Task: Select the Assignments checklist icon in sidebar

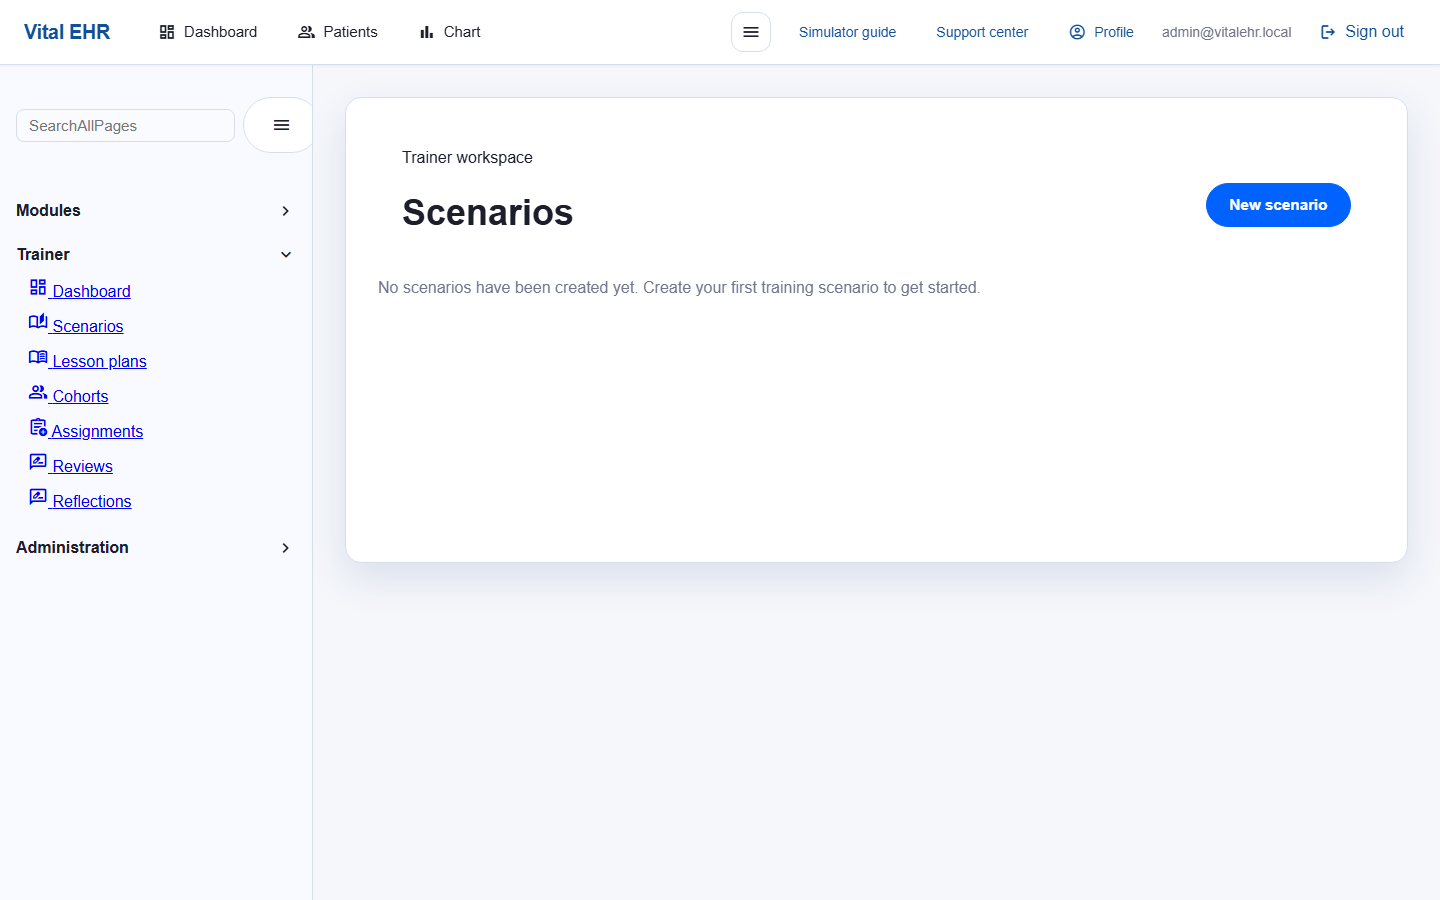Action: click(36, 429)
